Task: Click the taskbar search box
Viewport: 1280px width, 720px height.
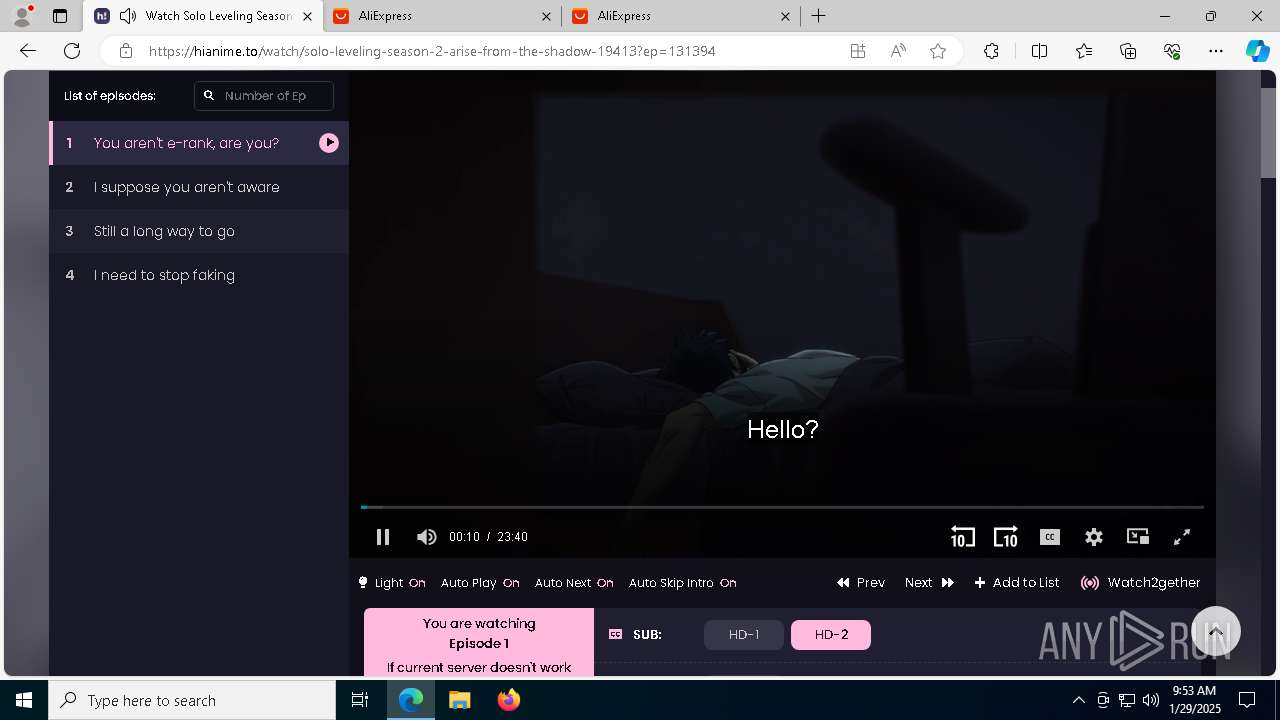Action: (x=192, y=700)
